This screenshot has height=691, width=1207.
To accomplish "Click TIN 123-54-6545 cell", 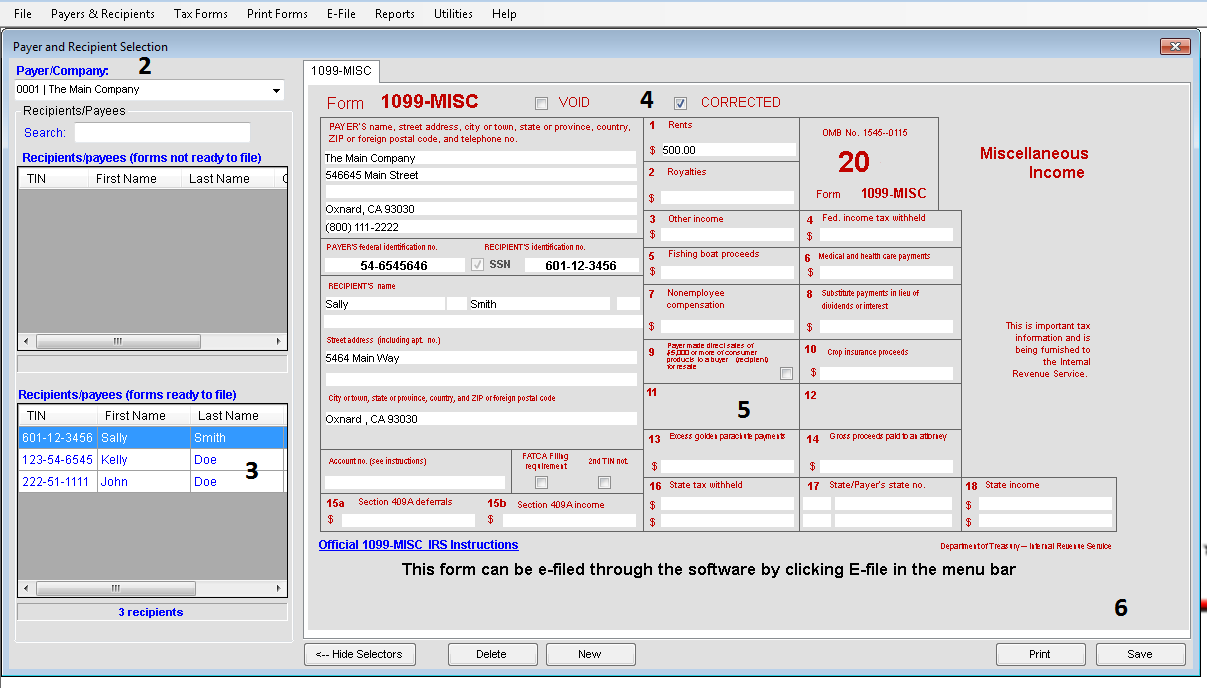I will (57, 460).
